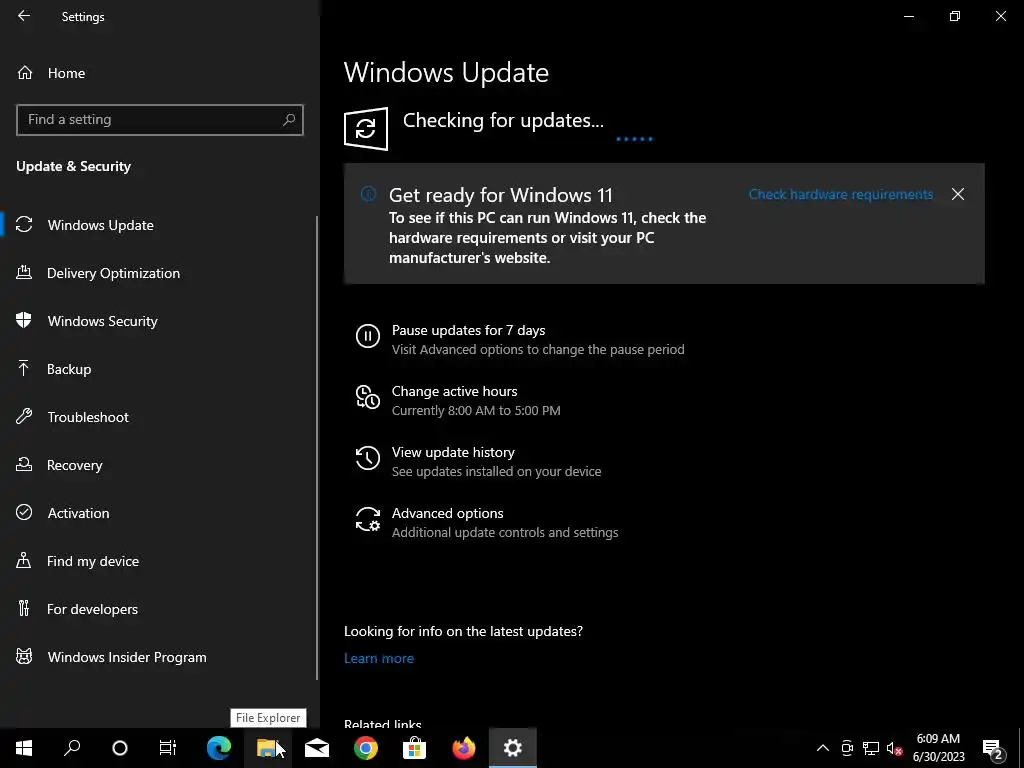Click the Find a setting search box
This screenshot has width=1024, height=768.
click(x=159, y=120)
